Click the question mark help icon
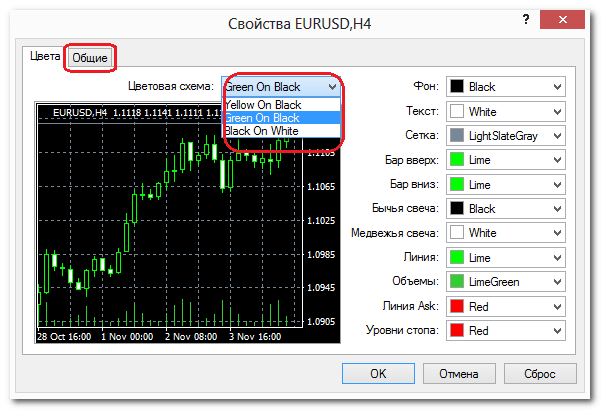 pos(526,19)
